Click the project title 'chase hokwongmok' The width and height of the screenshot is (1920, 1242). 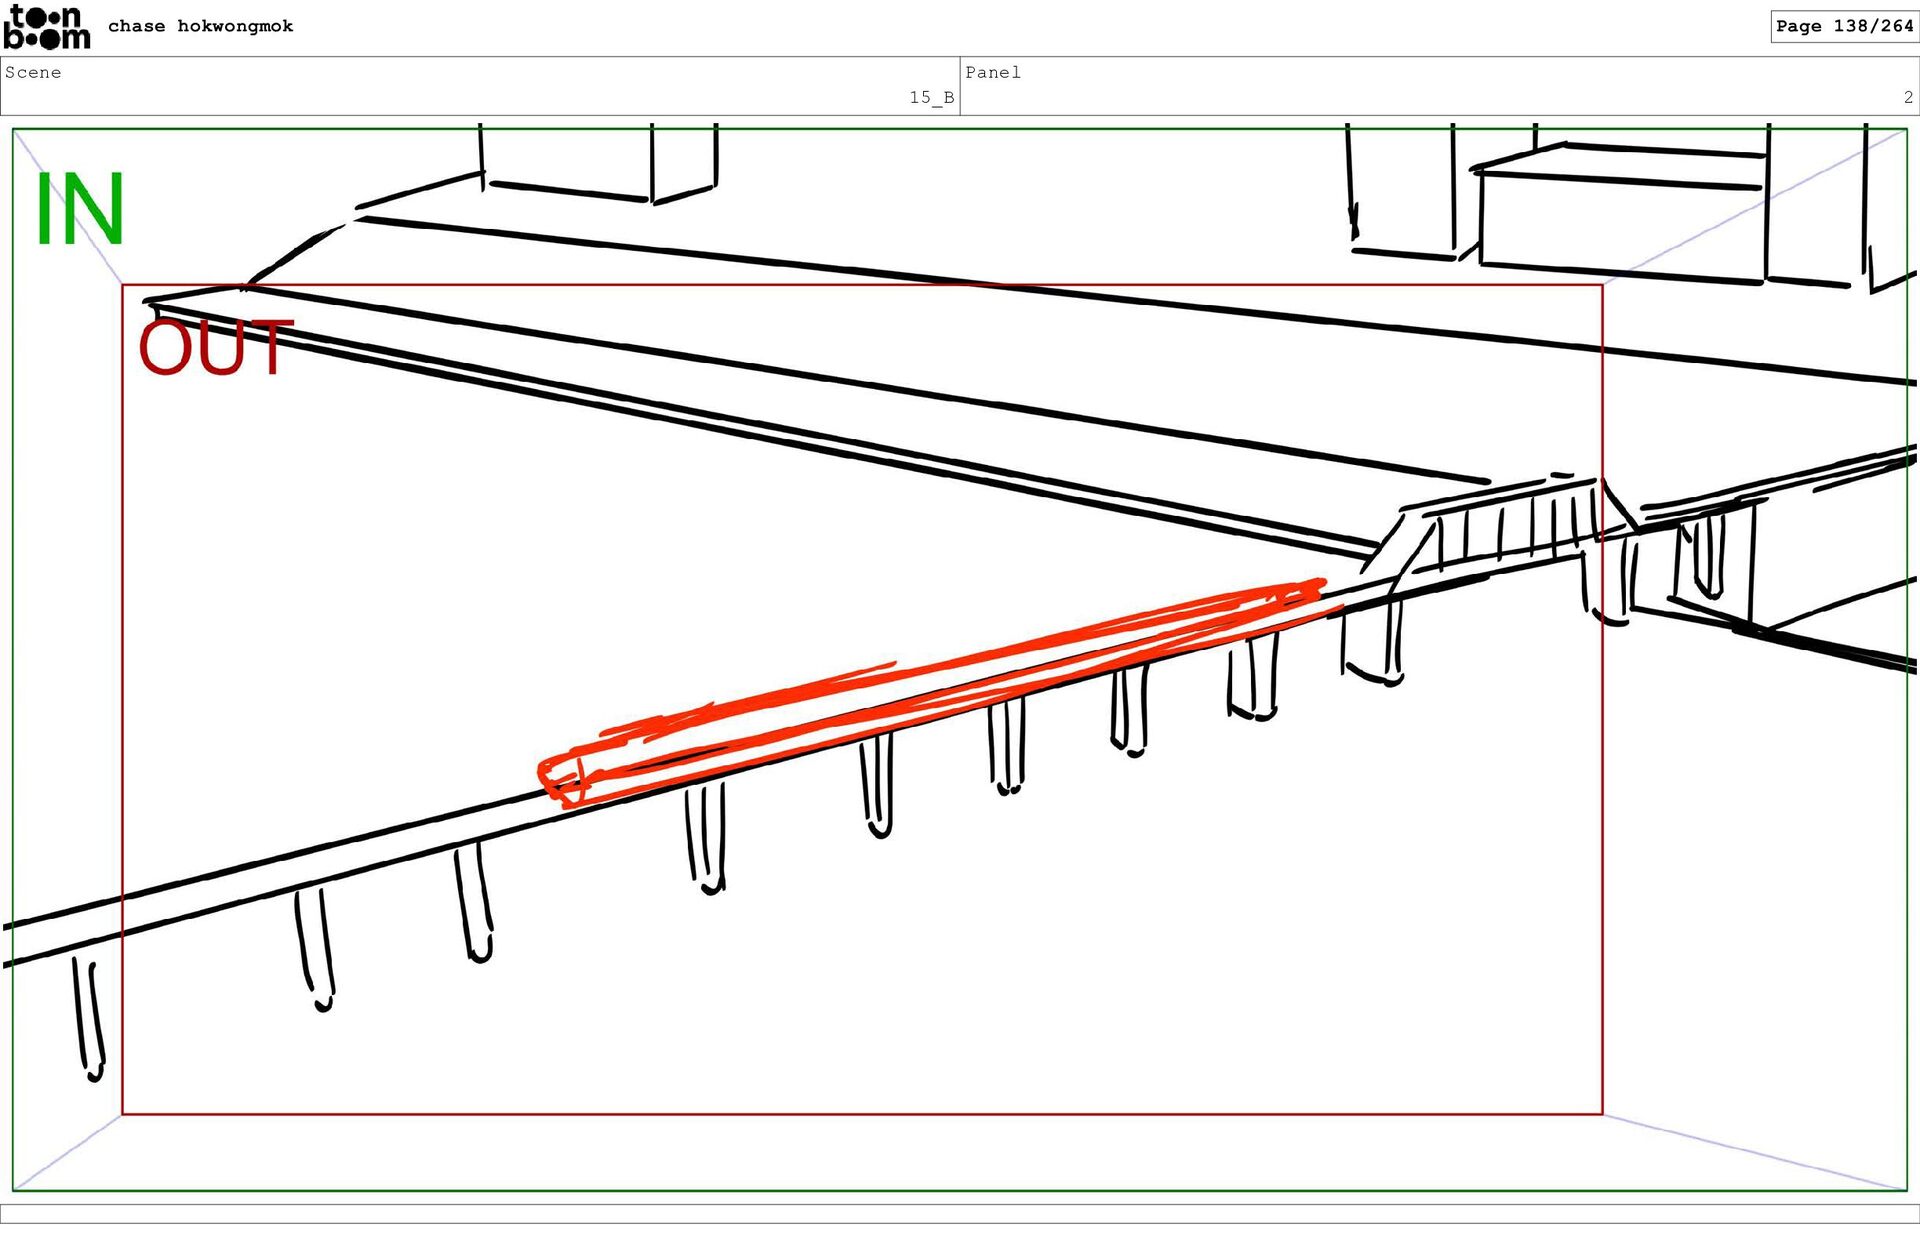point(200,26)
